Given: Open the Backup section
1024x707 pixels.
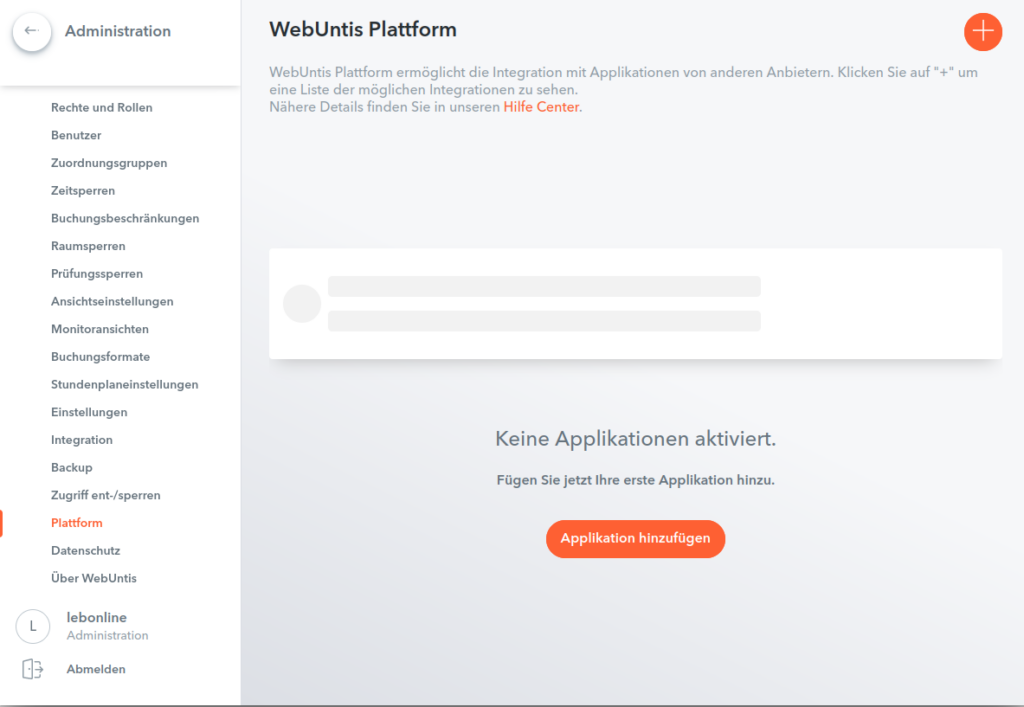Looking at the screenshot, I should click(71, 467).
